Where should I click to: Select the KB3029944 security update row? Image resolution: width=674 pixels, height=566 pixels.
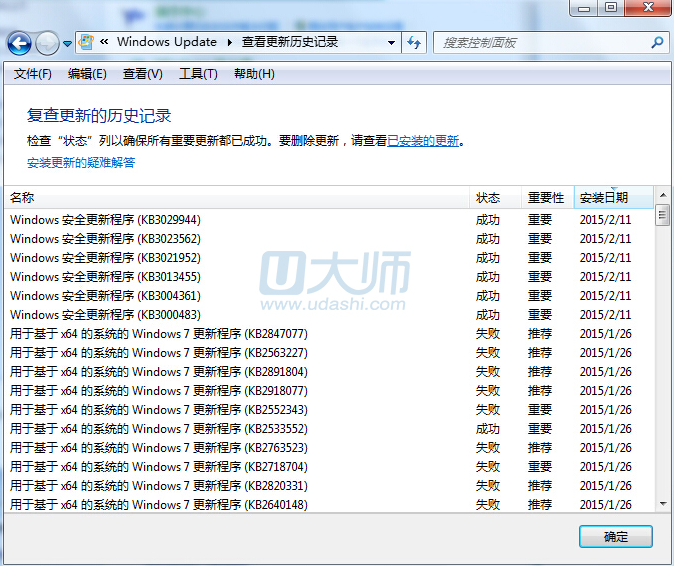coord(105,220)
